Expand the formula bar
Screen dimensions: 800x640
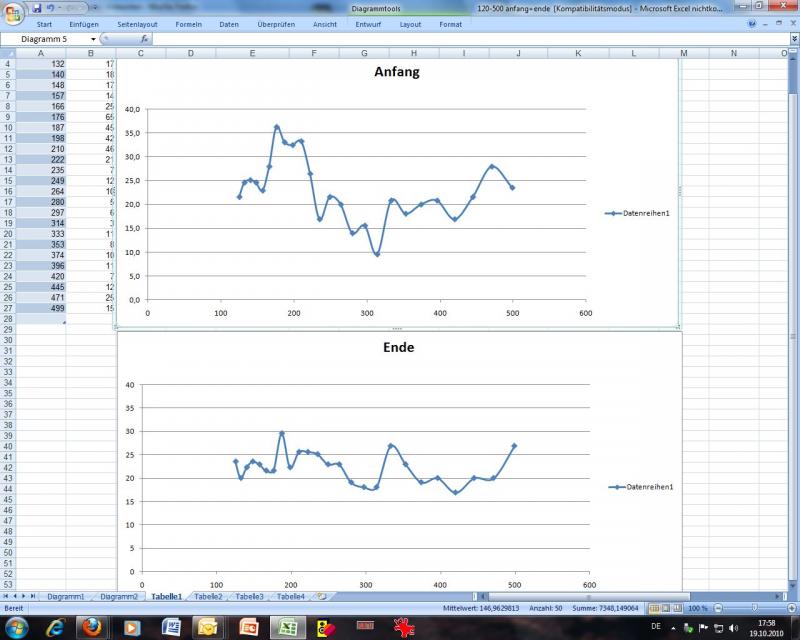(x=794, y=39)
